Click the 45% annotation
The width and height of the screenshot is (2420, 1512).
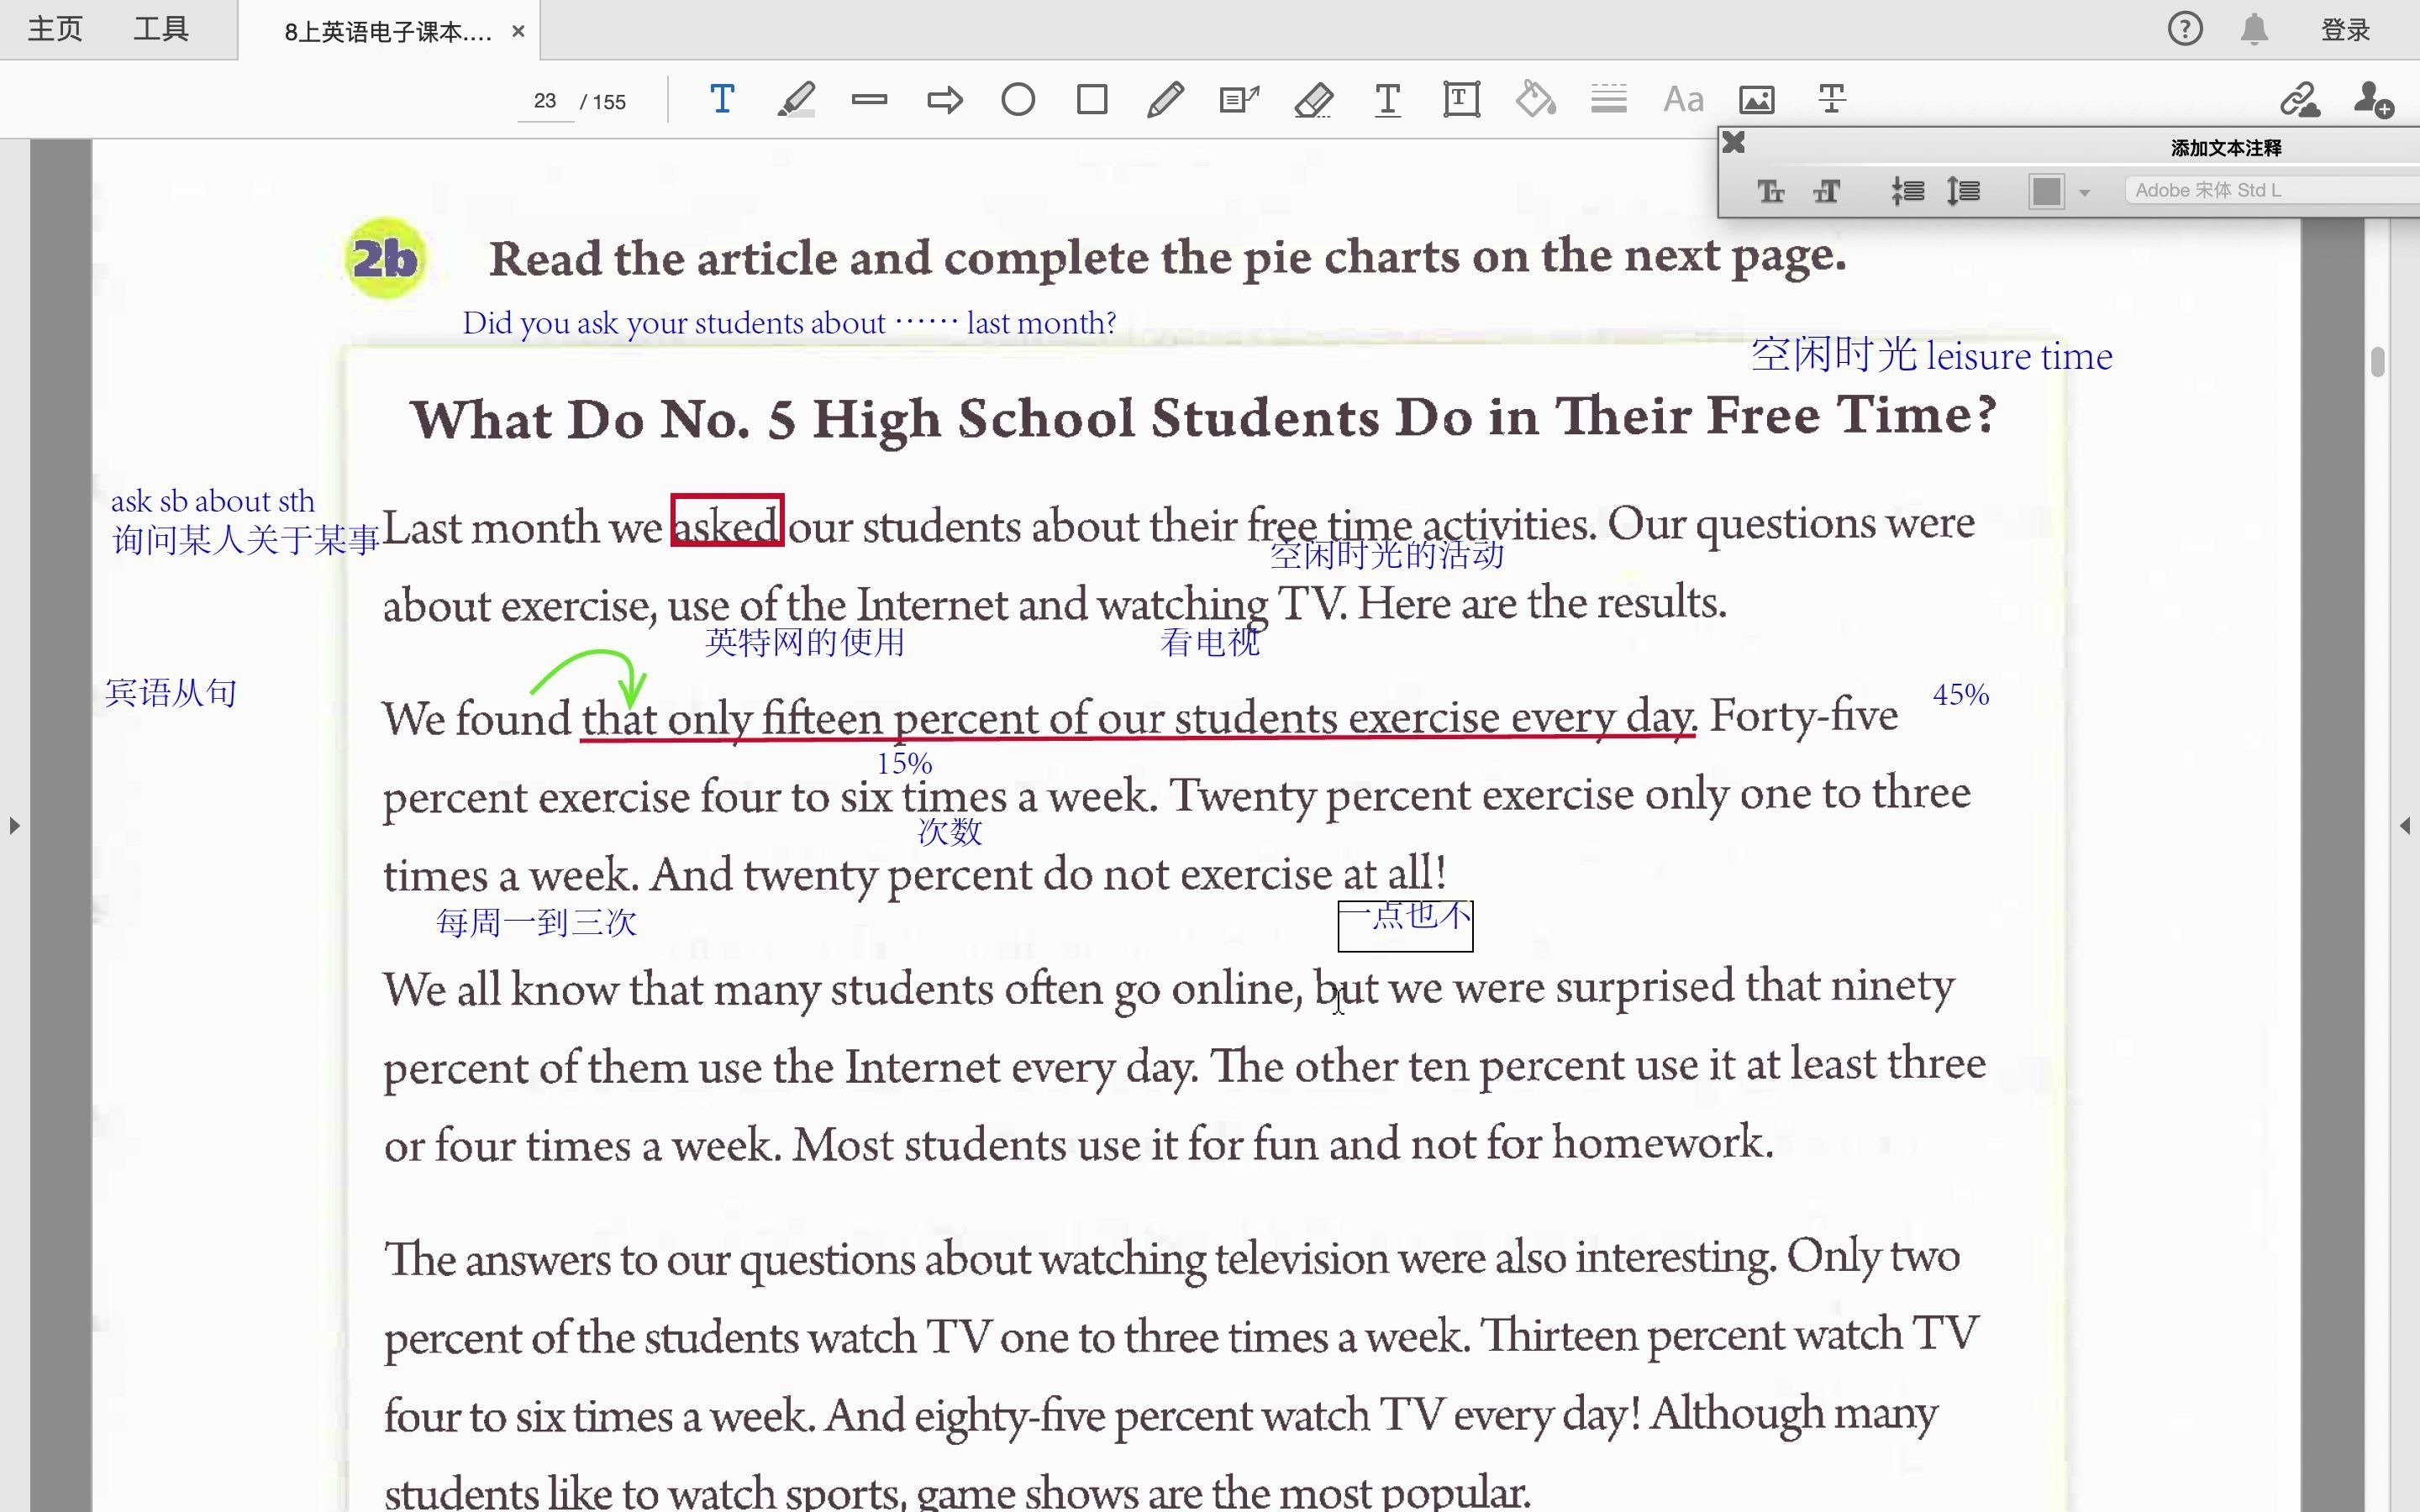click(1960, 694)
